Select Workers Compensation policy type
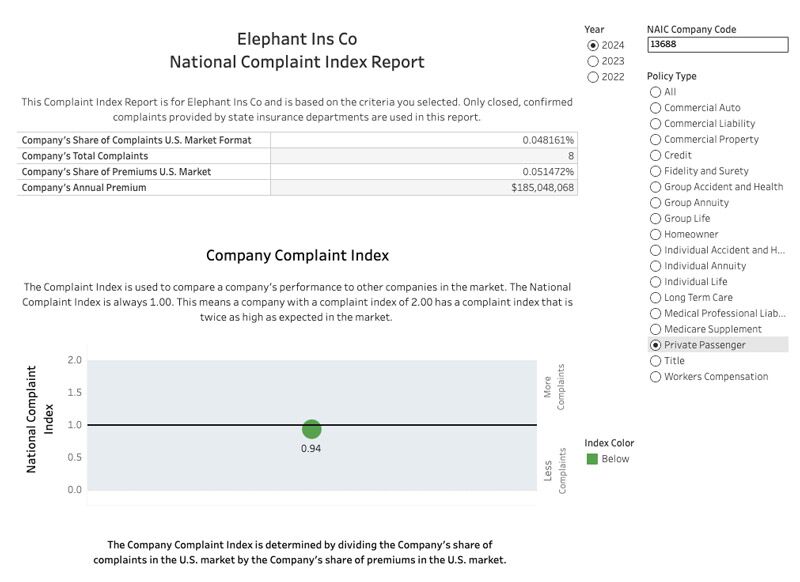This screenshot has width=800, height=582. (656, 377)
